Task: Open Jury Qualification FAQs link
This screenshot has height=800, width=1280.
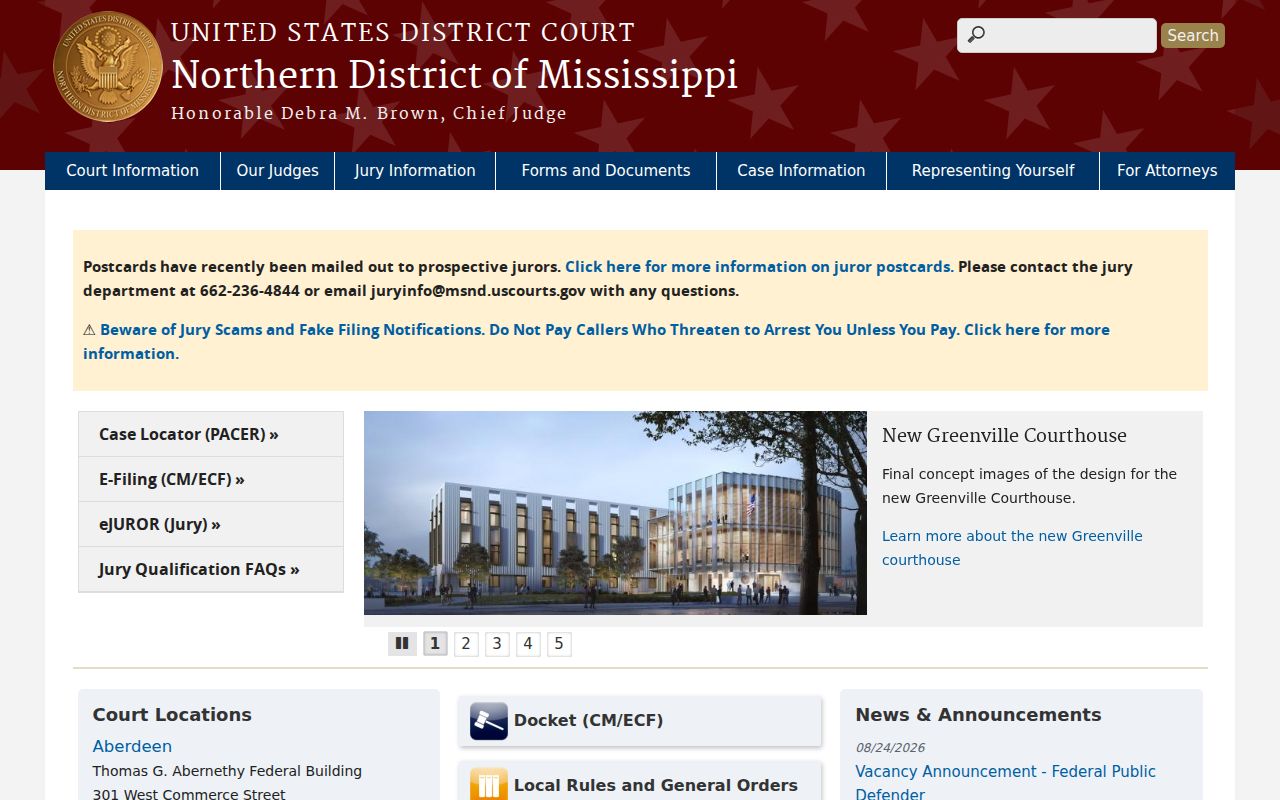Action: [x=211, y=569]
